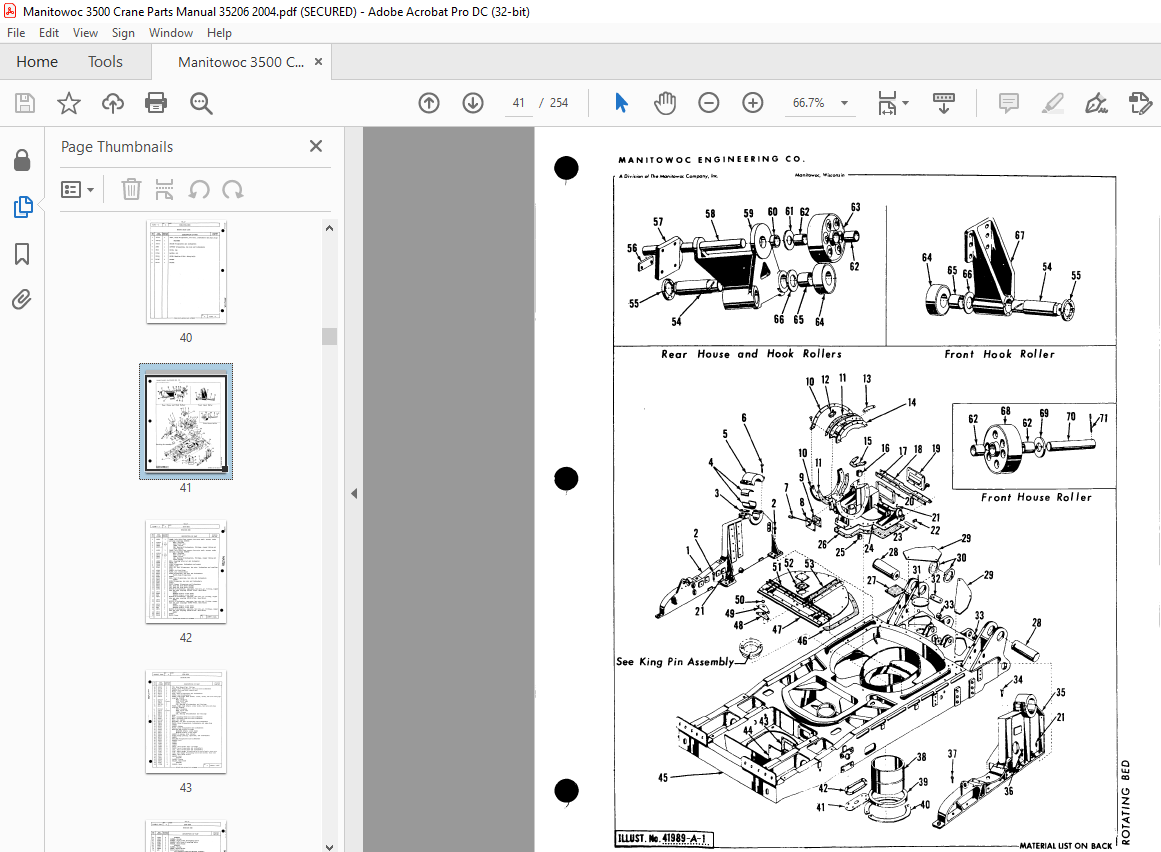Collapse the navigation pane arrow
Viewport: 1161px width, 852px height.
(x=354, y=493)
